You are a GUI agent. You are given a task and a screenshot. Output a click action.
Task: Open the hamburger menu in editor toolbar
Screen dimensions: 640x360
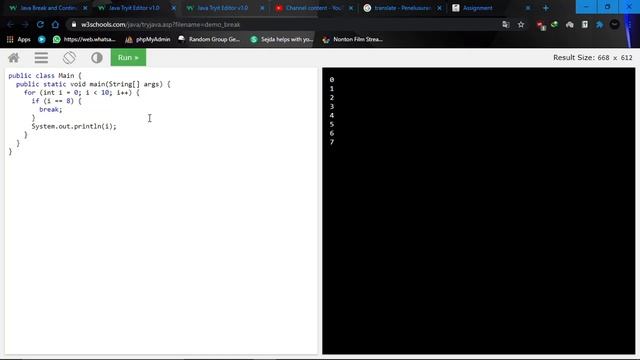(x=41, y=58)
